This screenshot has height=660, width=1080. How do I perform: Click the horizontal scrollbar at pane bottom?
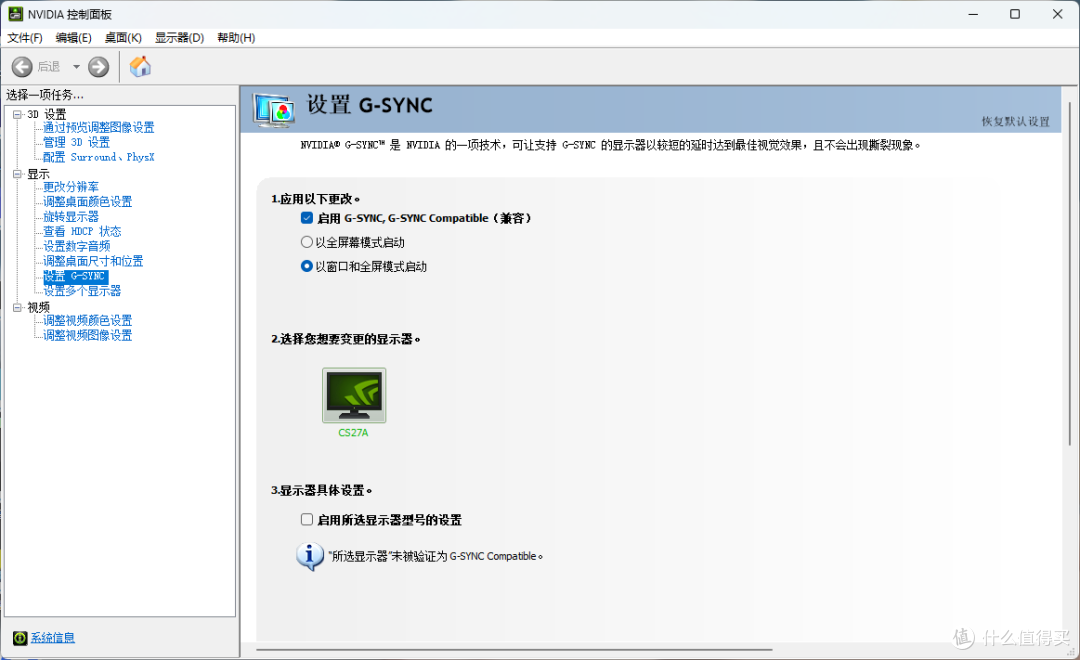click(x=515, y=649)
